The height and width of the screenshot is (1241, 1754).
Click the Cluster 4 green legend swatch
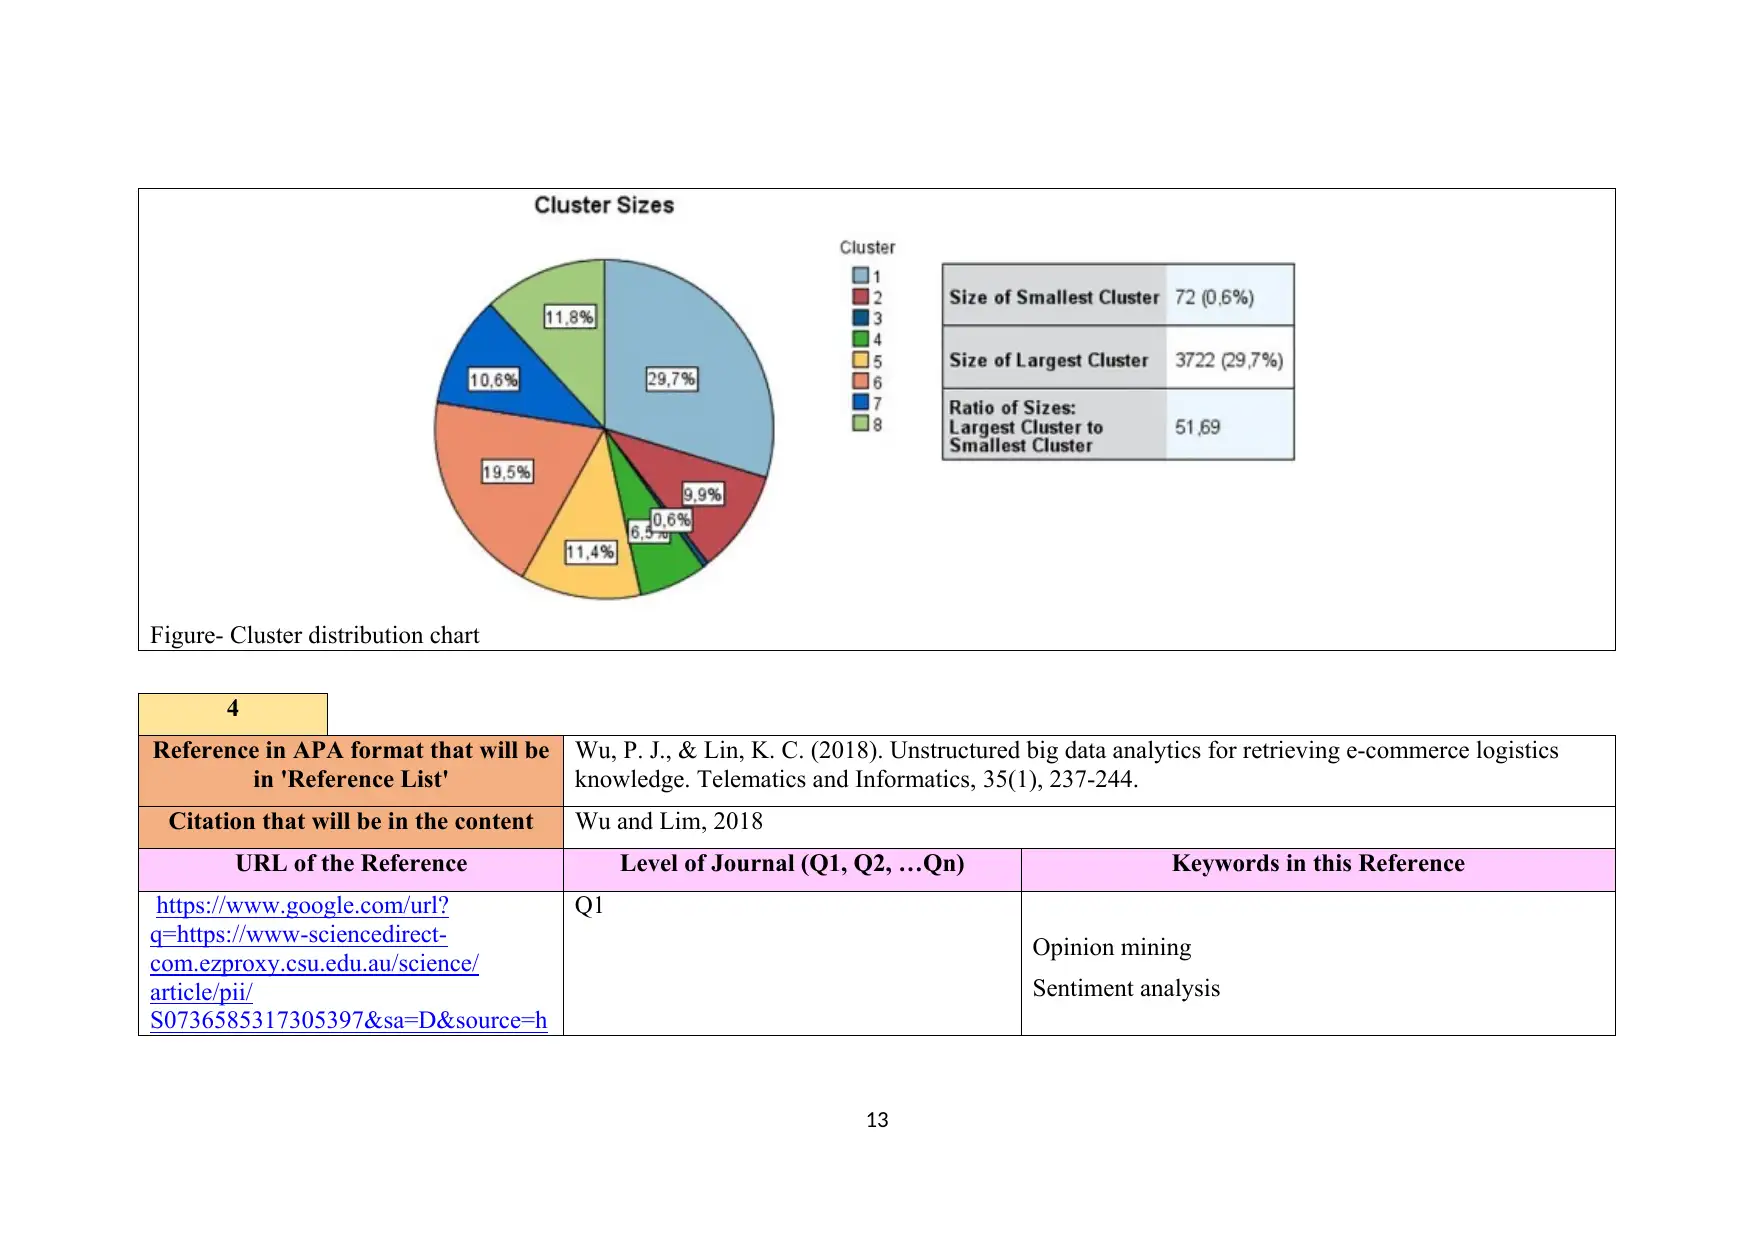860,339
